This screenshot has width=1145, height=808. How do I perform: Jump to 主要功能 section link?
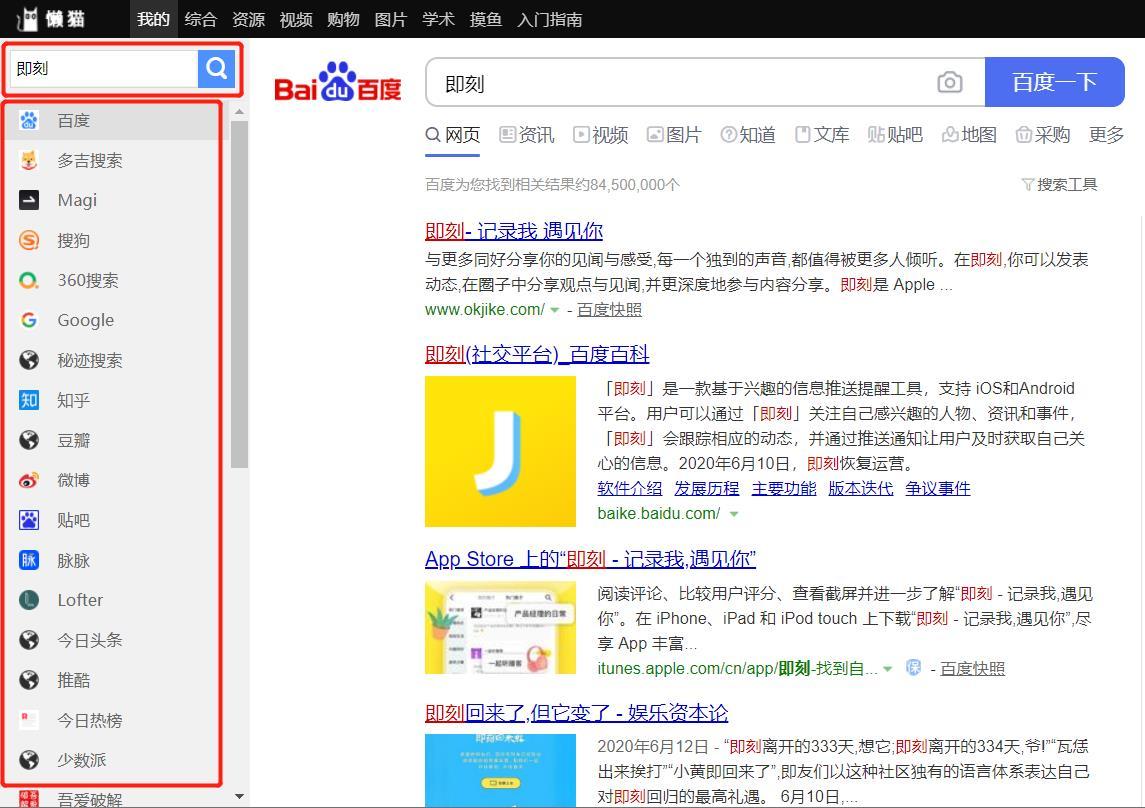(x=784, y=488)
